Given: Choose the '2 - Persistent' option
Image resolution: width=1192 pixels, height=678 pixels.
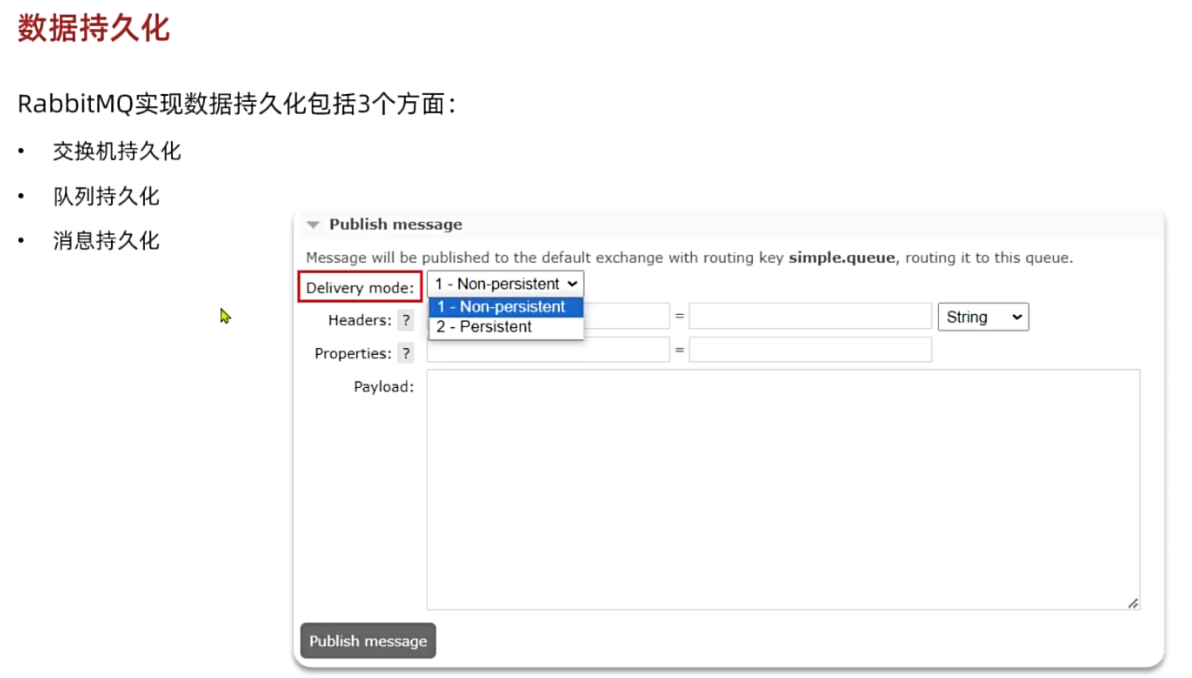Looking at the screenshot, I should (506, 327).
